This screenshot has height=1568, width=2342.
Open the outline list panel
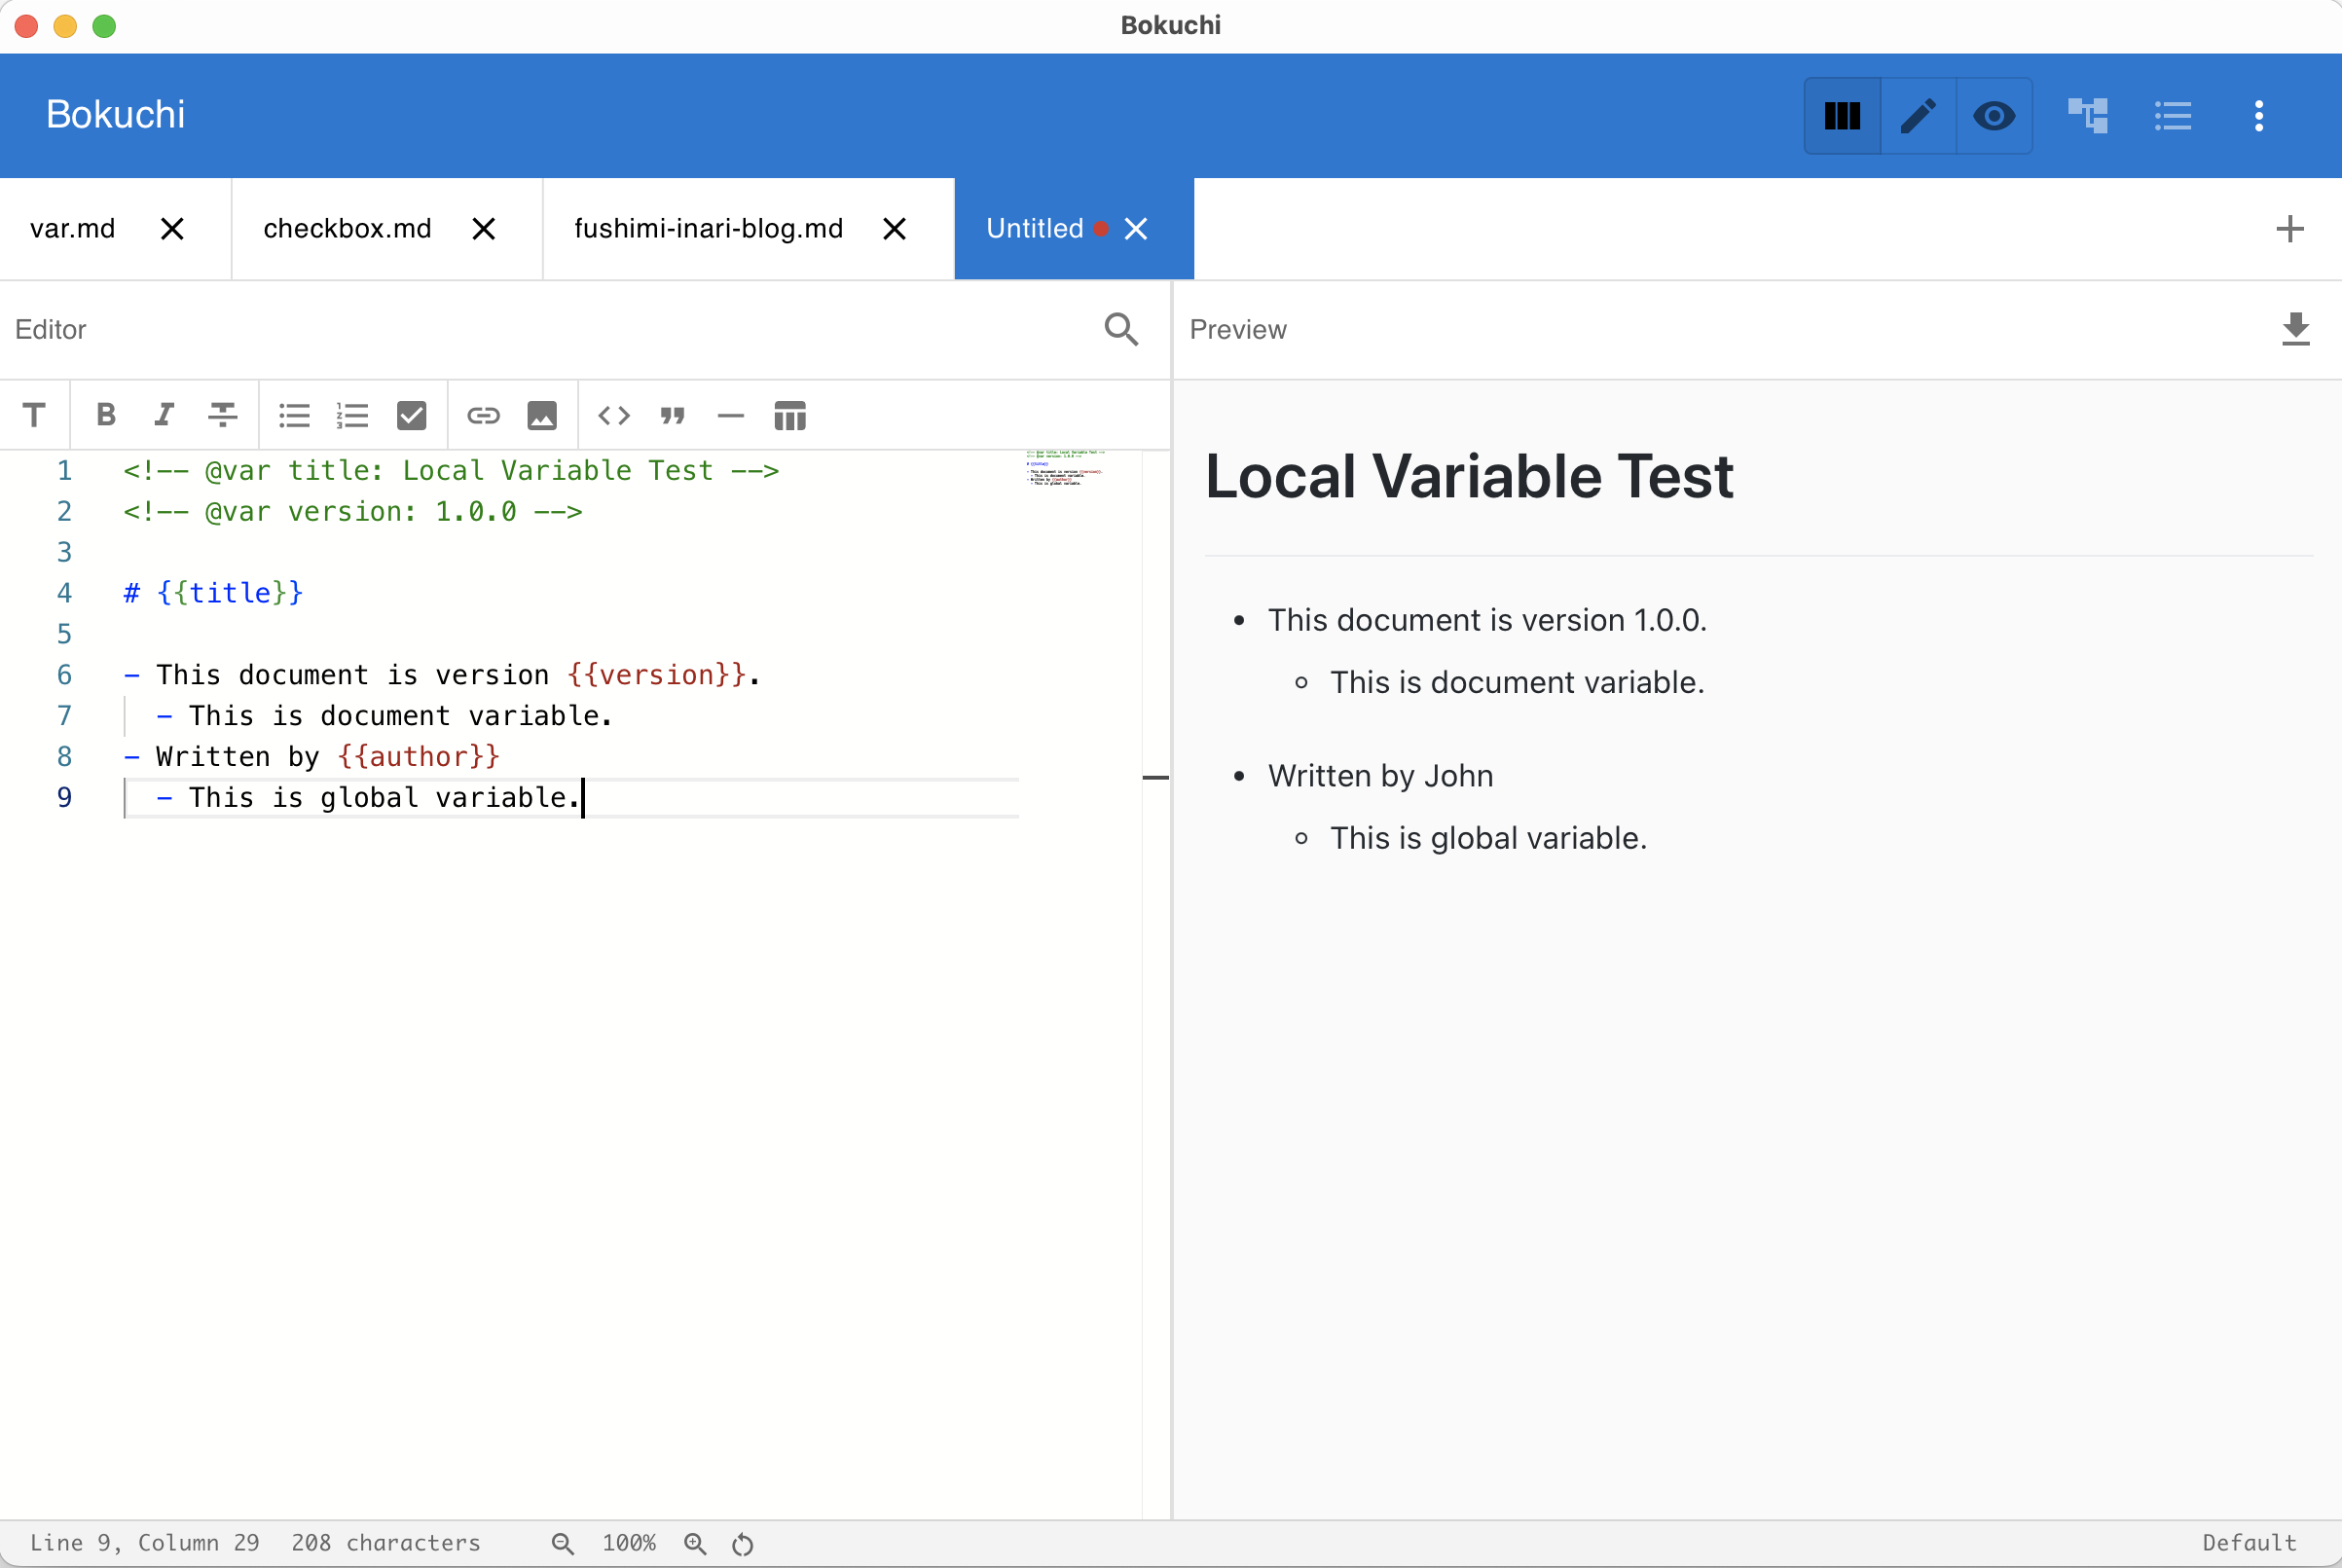tap(2174, 116)
